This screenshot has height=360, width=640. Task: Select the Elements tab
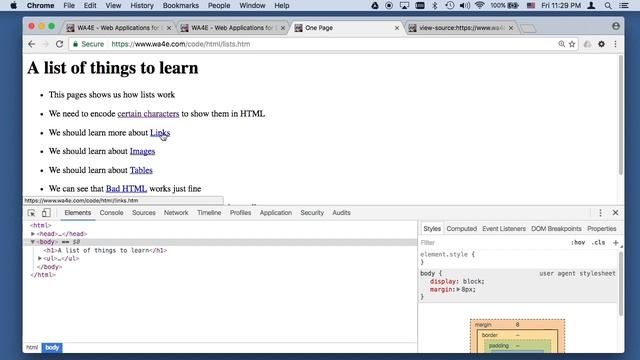click(78, 213)
